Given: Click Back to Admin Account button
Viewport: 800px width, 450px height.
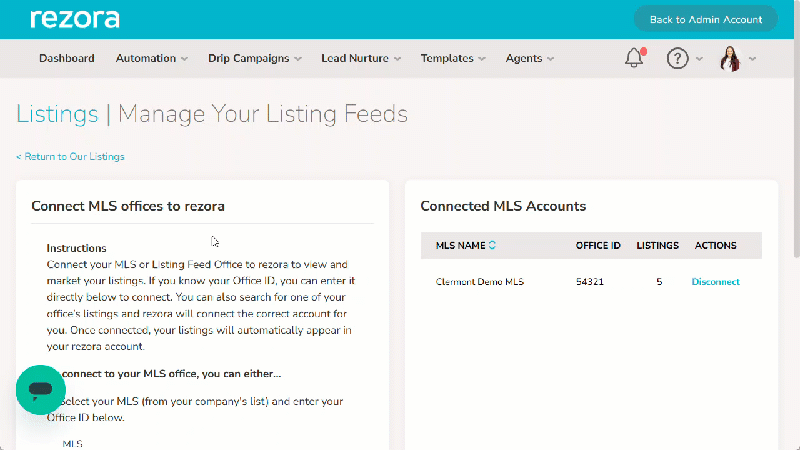Looking at the screenshot, I should (706, 19).
